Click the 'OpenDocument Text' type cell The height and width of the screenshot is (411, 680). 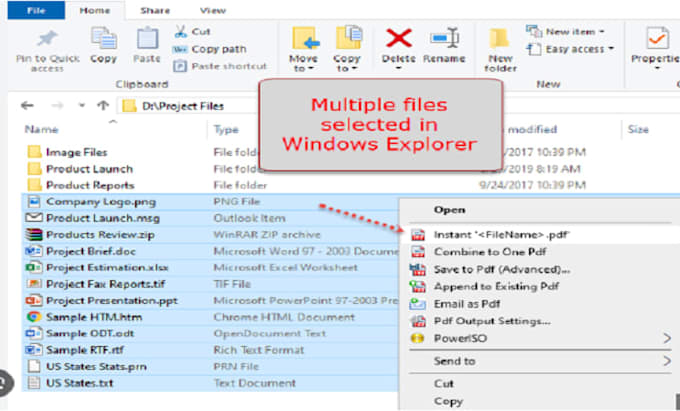click(269, 333)
